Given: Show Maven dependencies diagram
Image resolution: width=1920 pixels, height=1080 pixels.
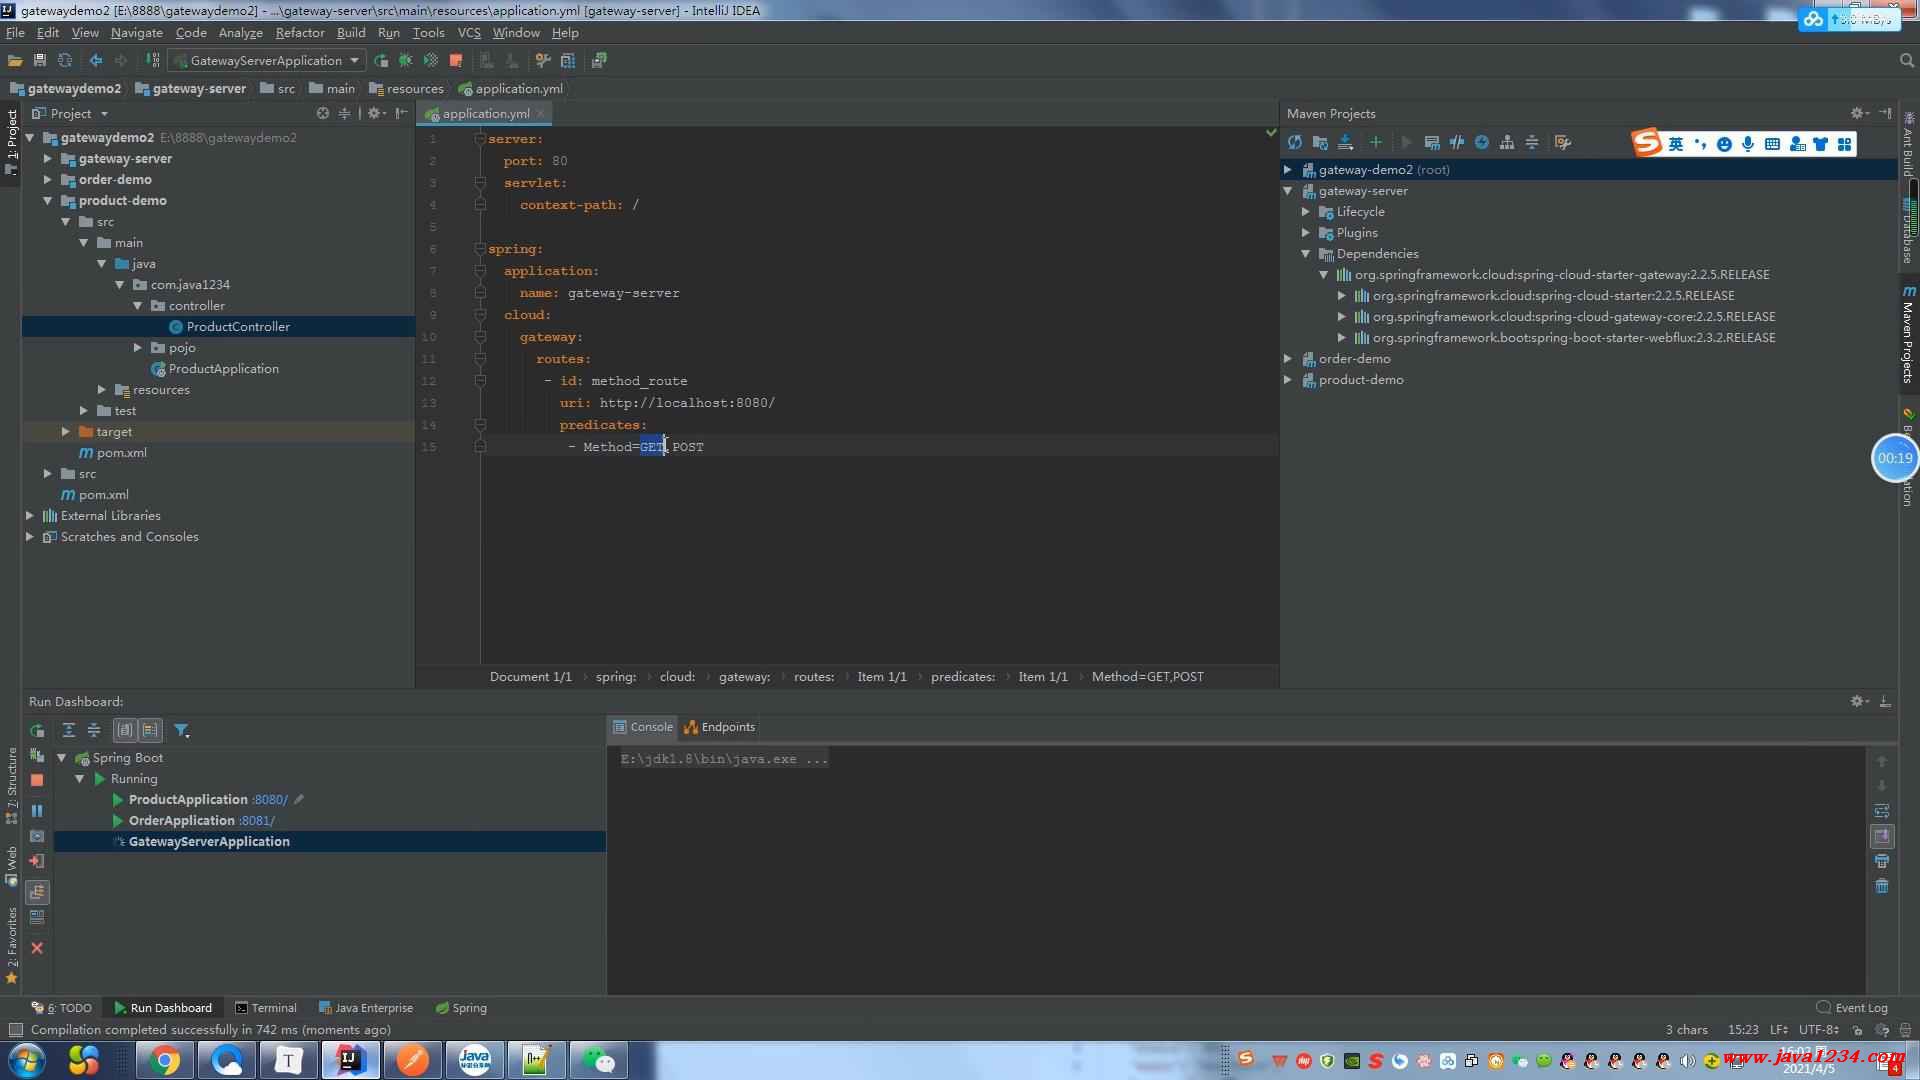Looking at the screenshot, I should click(1507, 143).
